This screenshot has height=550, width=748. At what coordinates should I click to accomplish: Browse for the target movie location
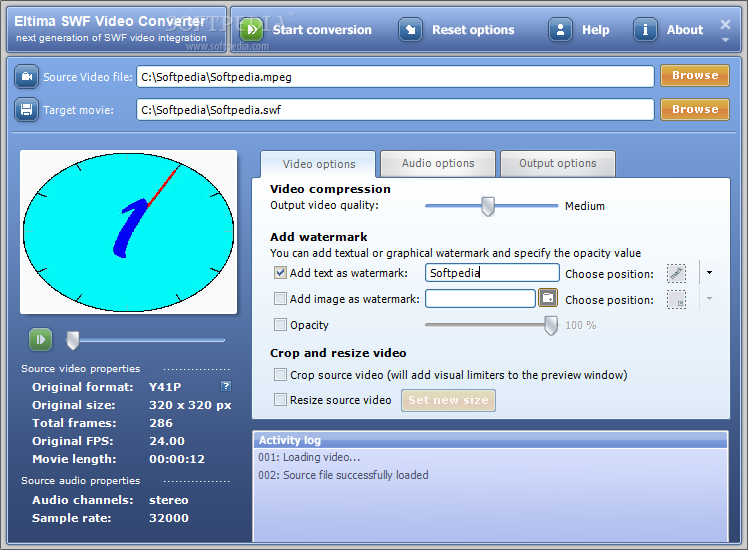coord(695,109)
